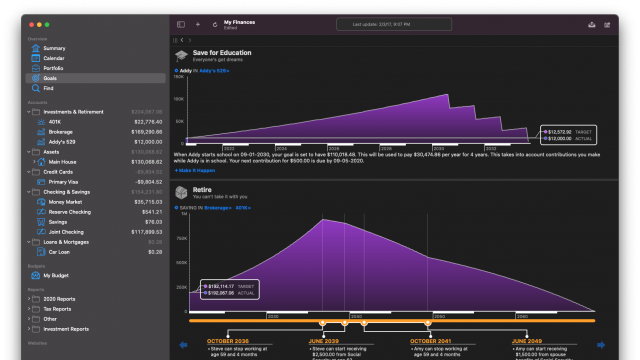
Task: Toggle the sidebar panel icon
Action: coord(181,24)
